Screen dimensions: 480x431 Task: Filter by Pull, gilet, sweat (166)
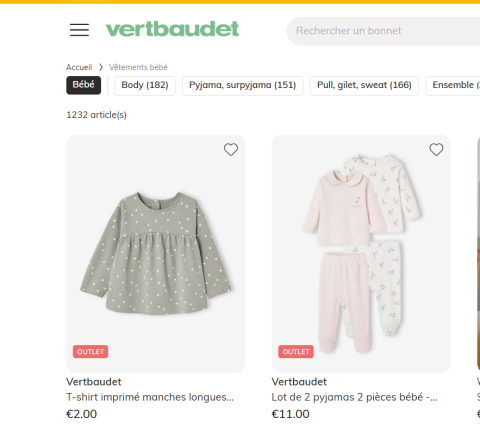click(x=364, y=86)
